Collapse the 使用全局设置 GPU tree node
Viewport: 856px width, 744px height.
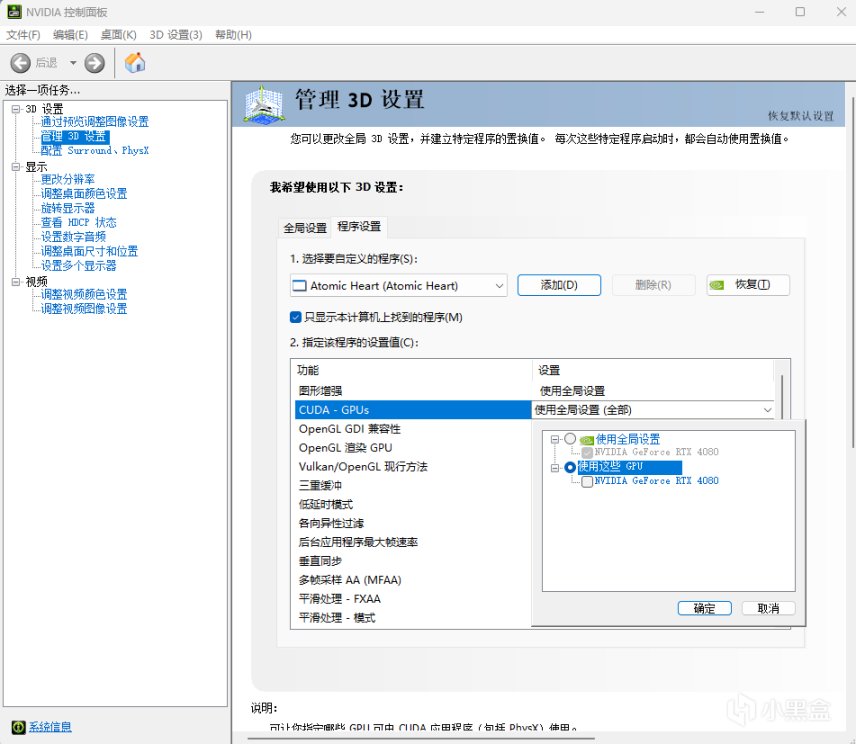[555, 439]
